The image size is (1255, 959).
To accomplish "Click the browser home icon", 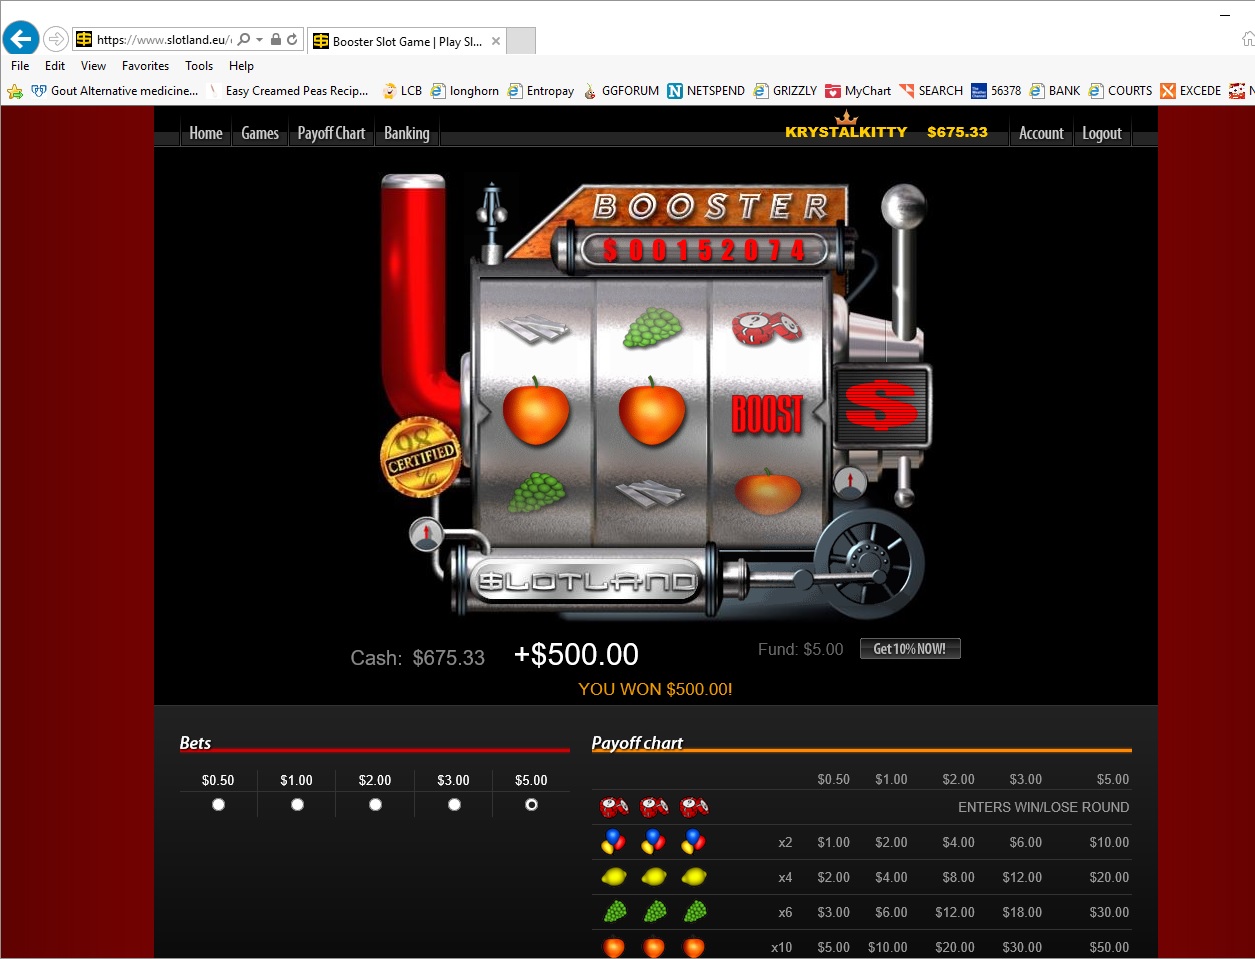I will click(x=1248, y=39).
